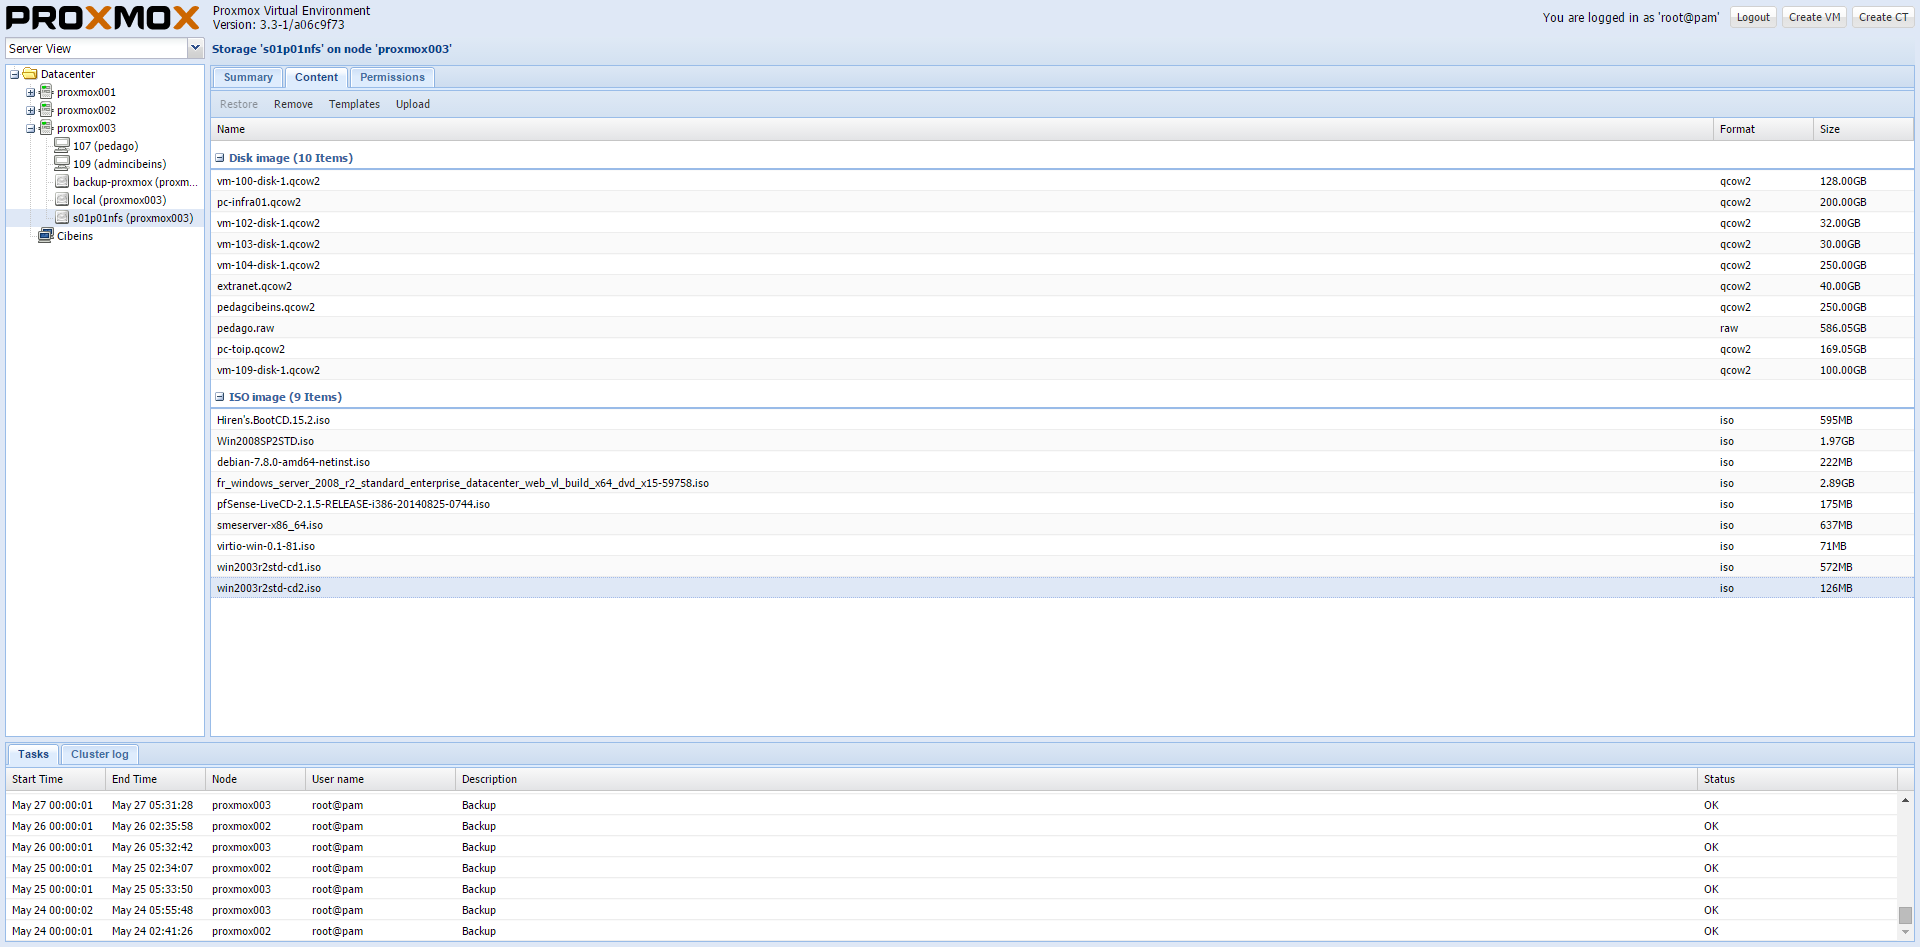
Task: Select the Tasks tab
Action: 33,754
